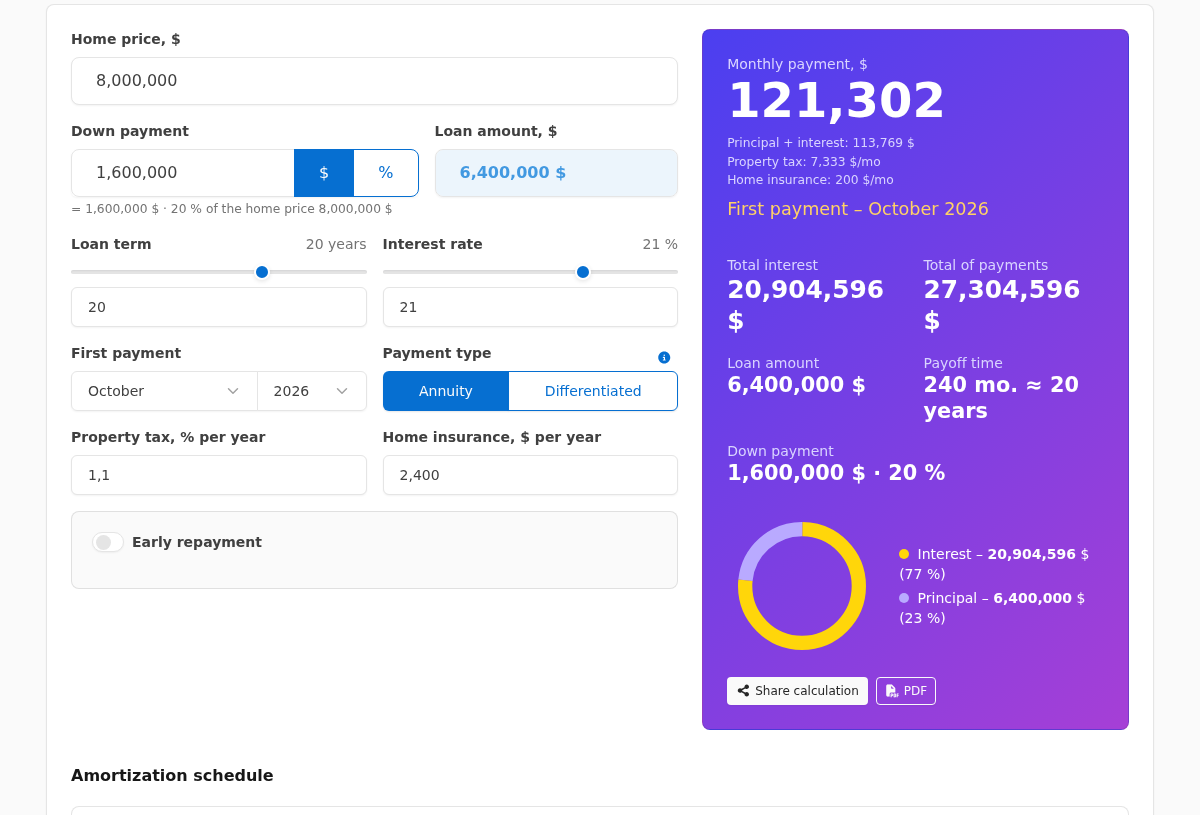Click the Payment type info icon

[664, 357]
